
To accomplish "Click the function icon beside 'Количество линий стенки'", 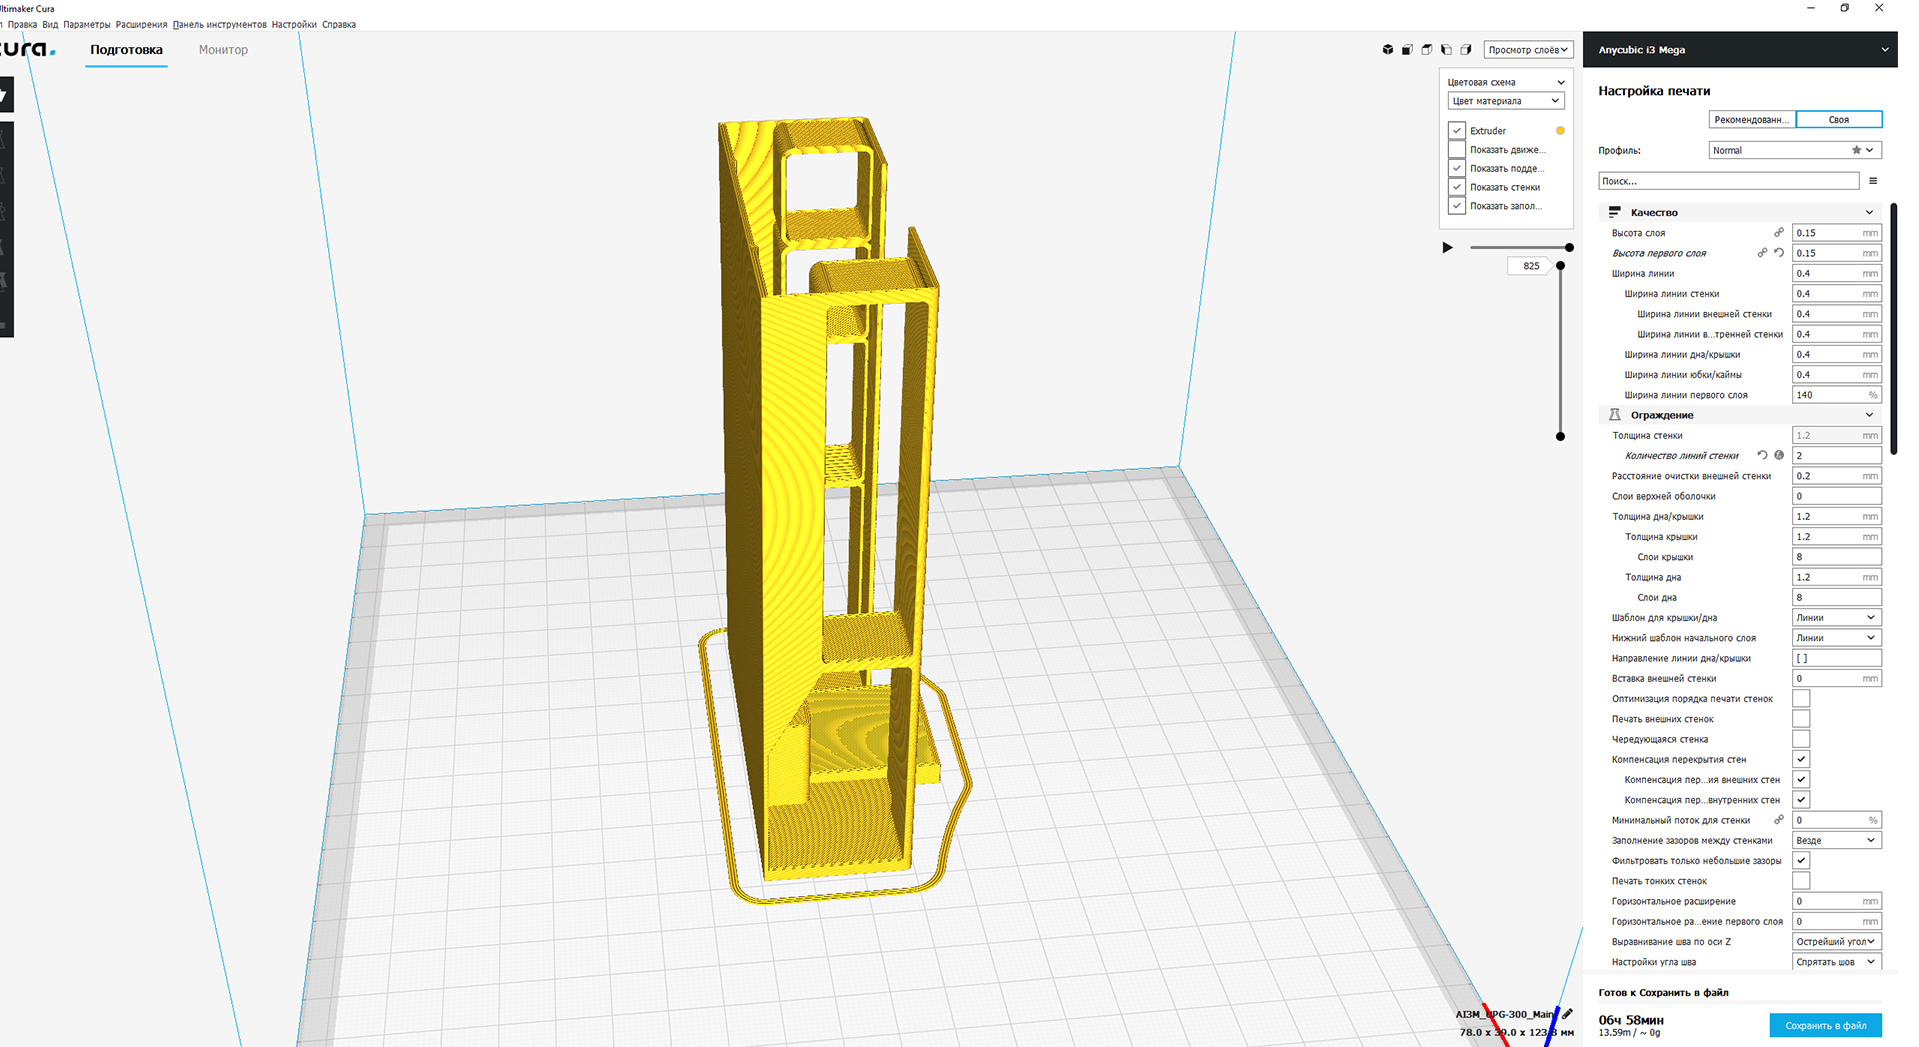I will click(x=1779, y=456).
